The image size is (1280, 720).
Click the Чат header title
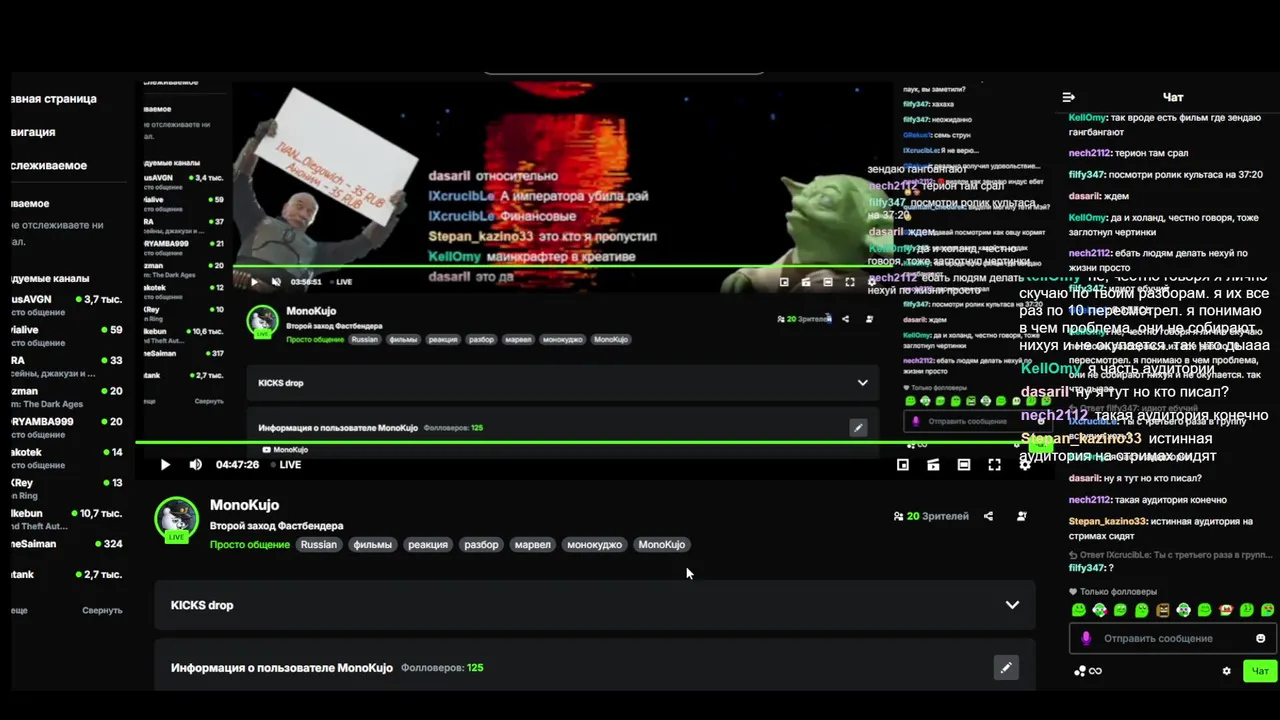coord(1173,97)
